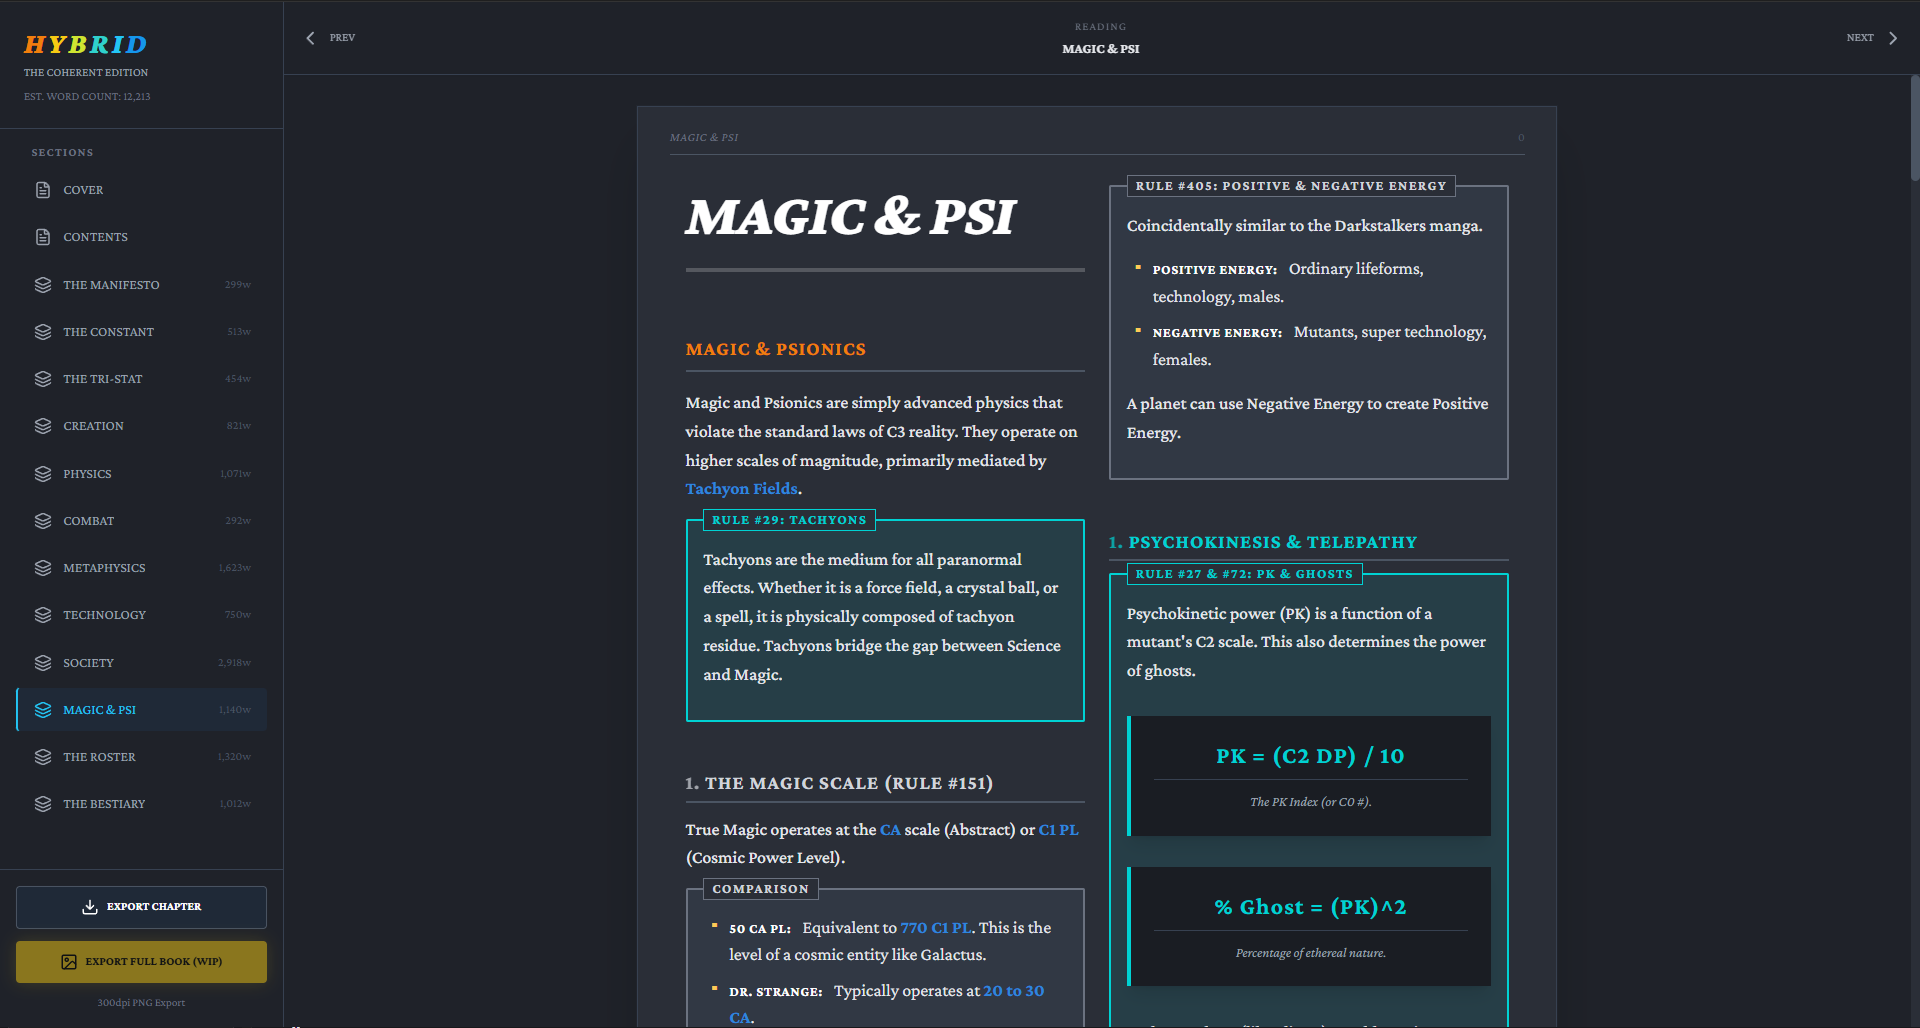Click the Combat section layers icon
Viewport: 1920px width, 1028px height.
pos(43,521)
